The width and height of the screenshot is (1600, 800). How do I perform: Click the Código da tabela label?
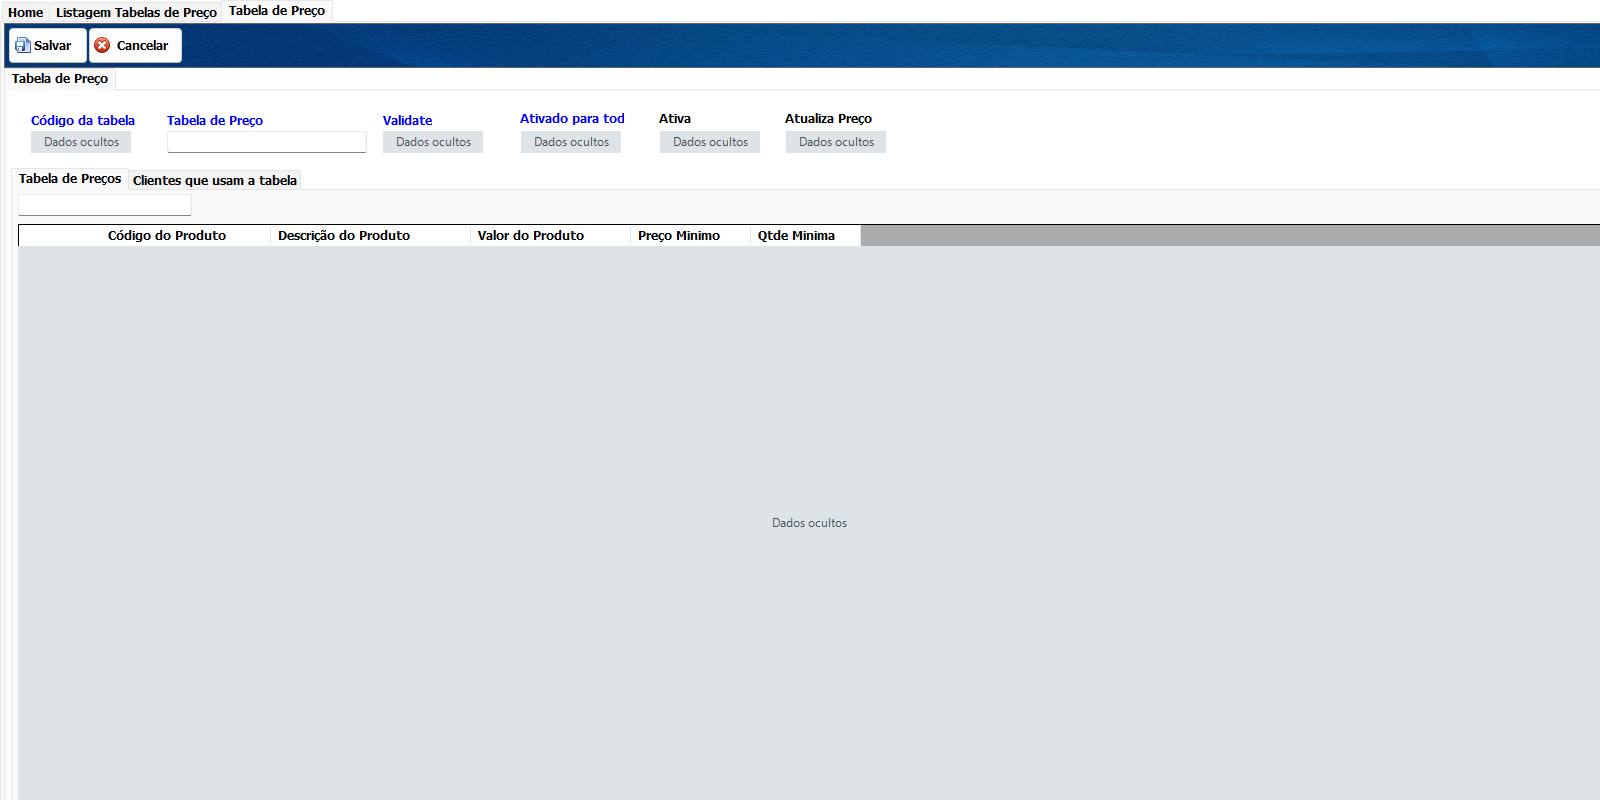click(x=83, y=121)
